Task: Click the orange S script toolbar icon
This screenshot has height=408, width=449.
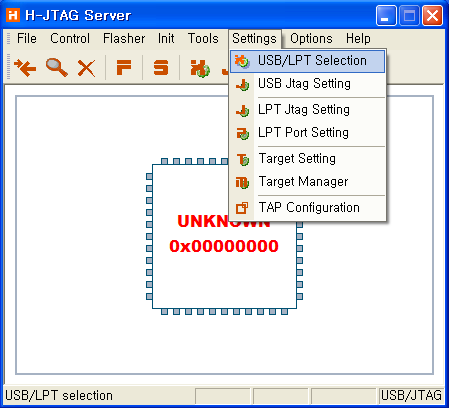Action: tap(161, 68)
